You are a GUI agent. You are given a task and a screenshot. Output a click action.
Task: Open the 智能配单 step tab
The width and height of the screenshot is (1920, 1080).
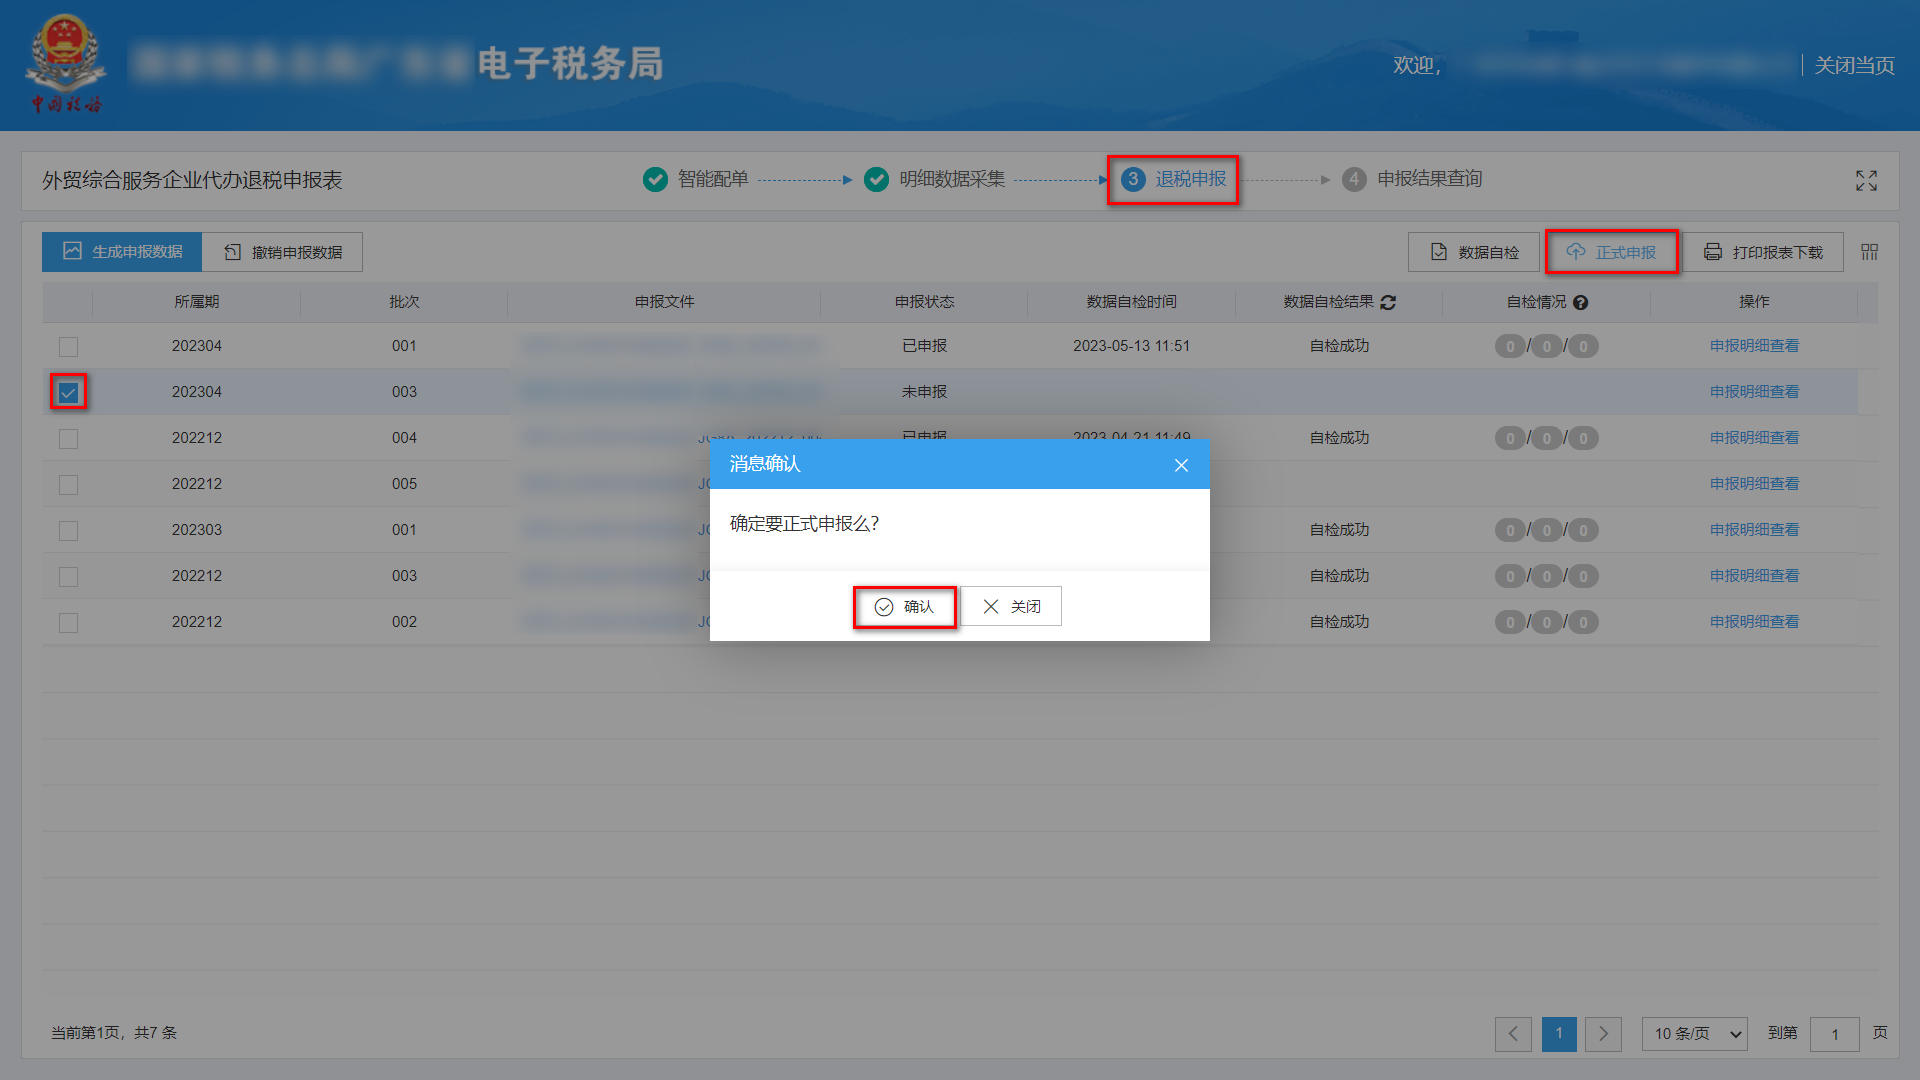(711, 179)
